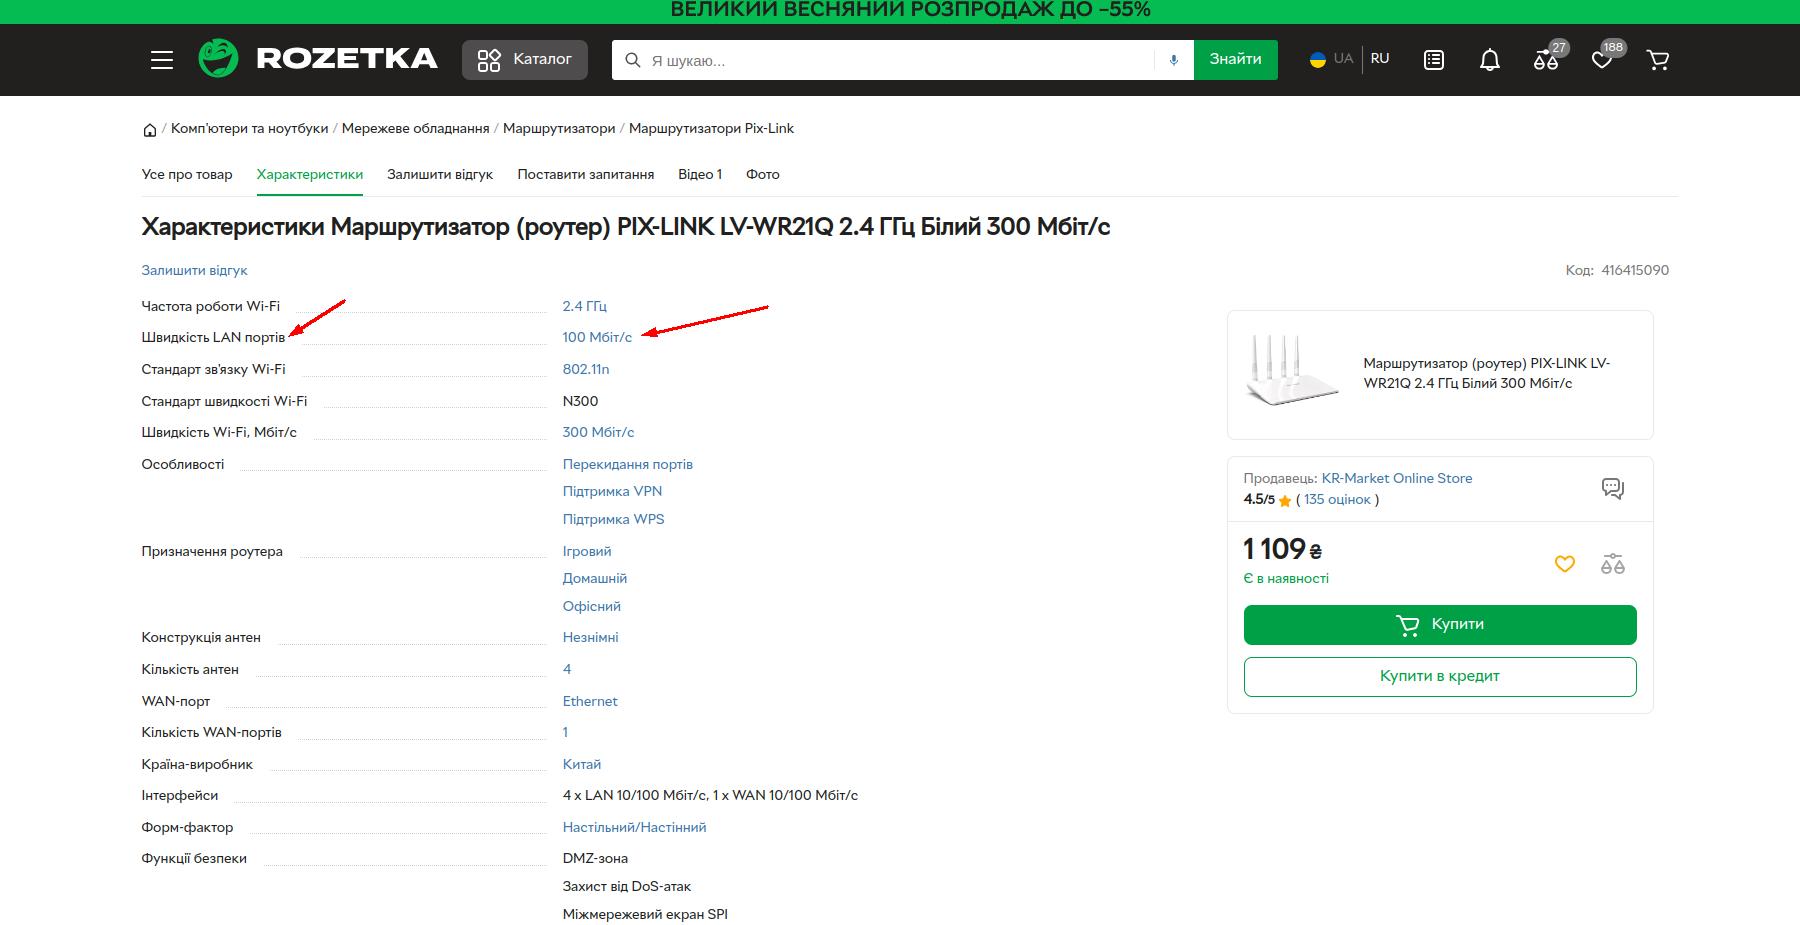Screen dimensions: 1800x925
Task: Click the Міжмережевий екран SPI text
Action: click(646, 915)
